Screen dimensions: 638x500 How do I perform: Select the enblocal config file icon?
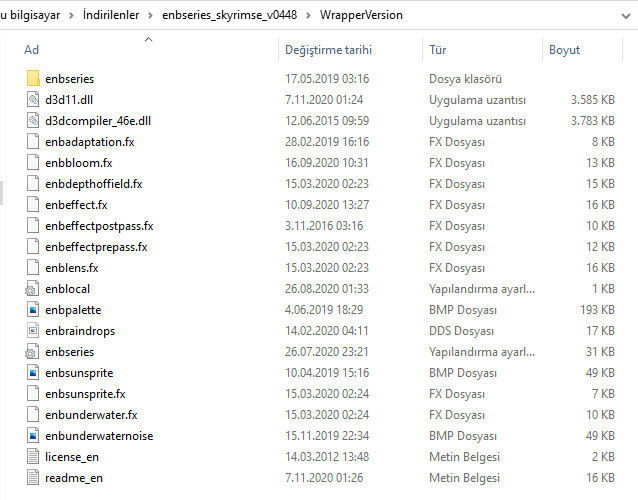(x=32, y=289)
